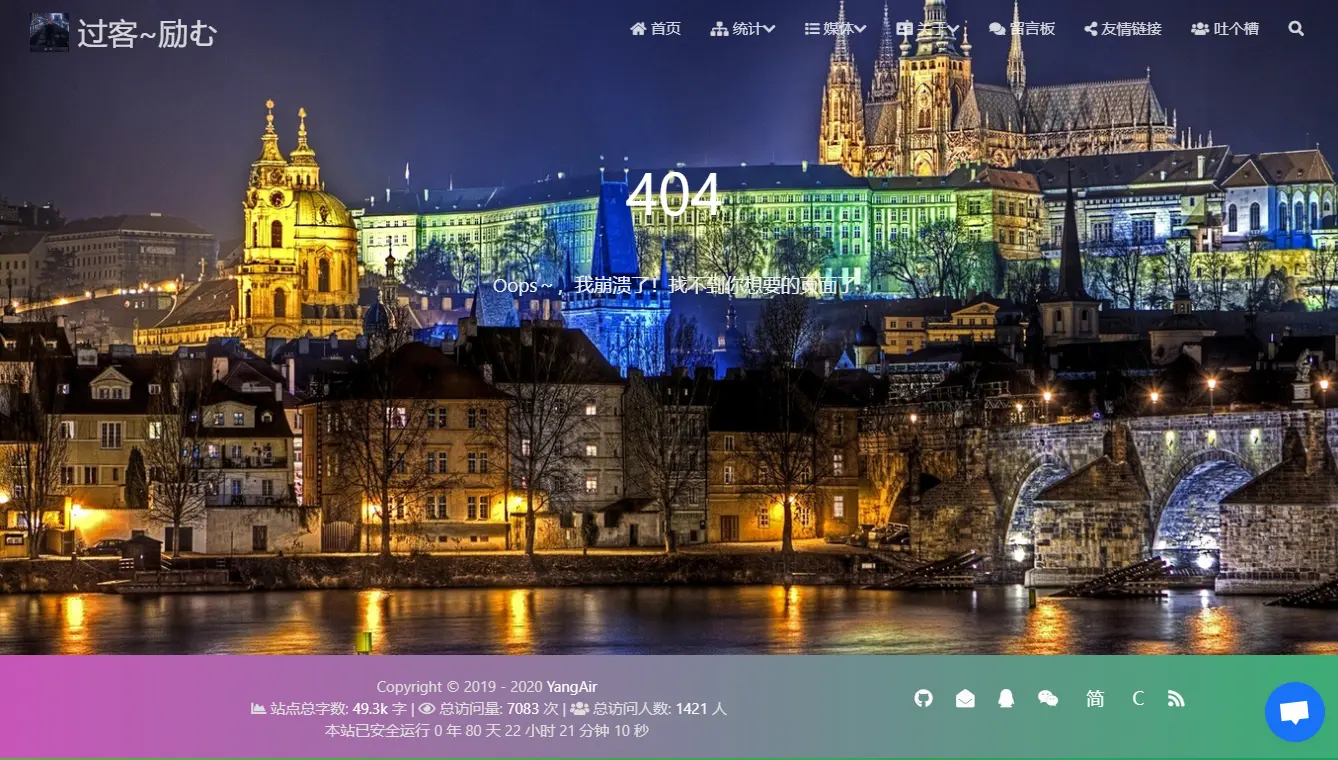This screenshot has height=760, width=1338.
Task: Open the RSS feed icon
Action: (1176, 699)
